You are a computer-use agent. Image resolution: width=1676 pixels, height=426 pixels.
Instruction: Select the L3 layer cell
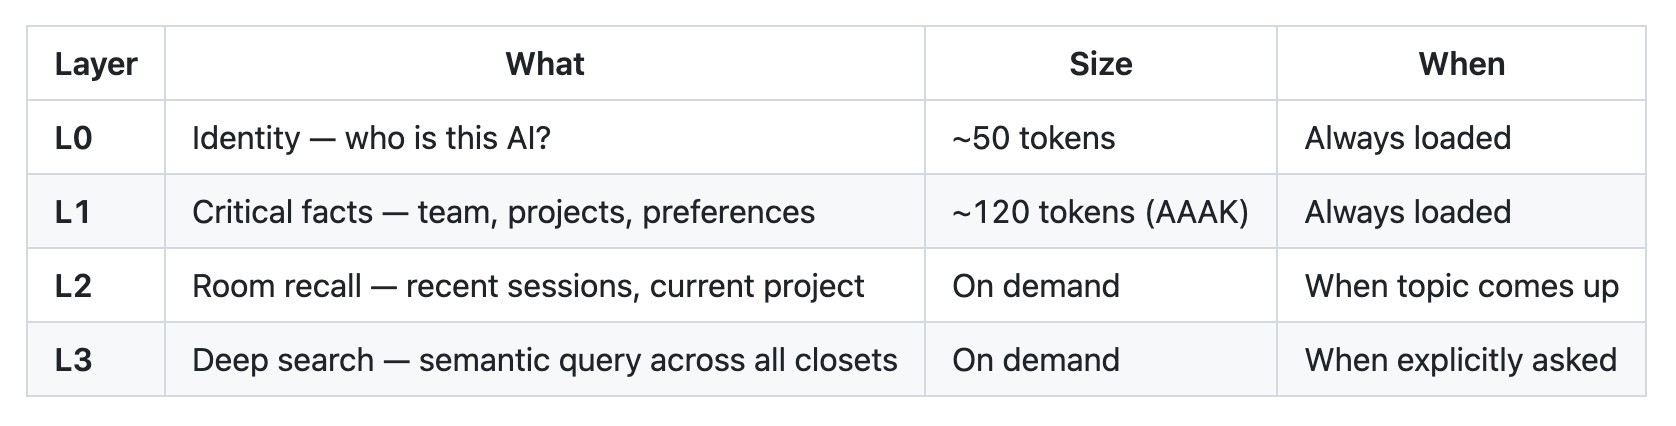pyautogui.click(x=74, y=360)
